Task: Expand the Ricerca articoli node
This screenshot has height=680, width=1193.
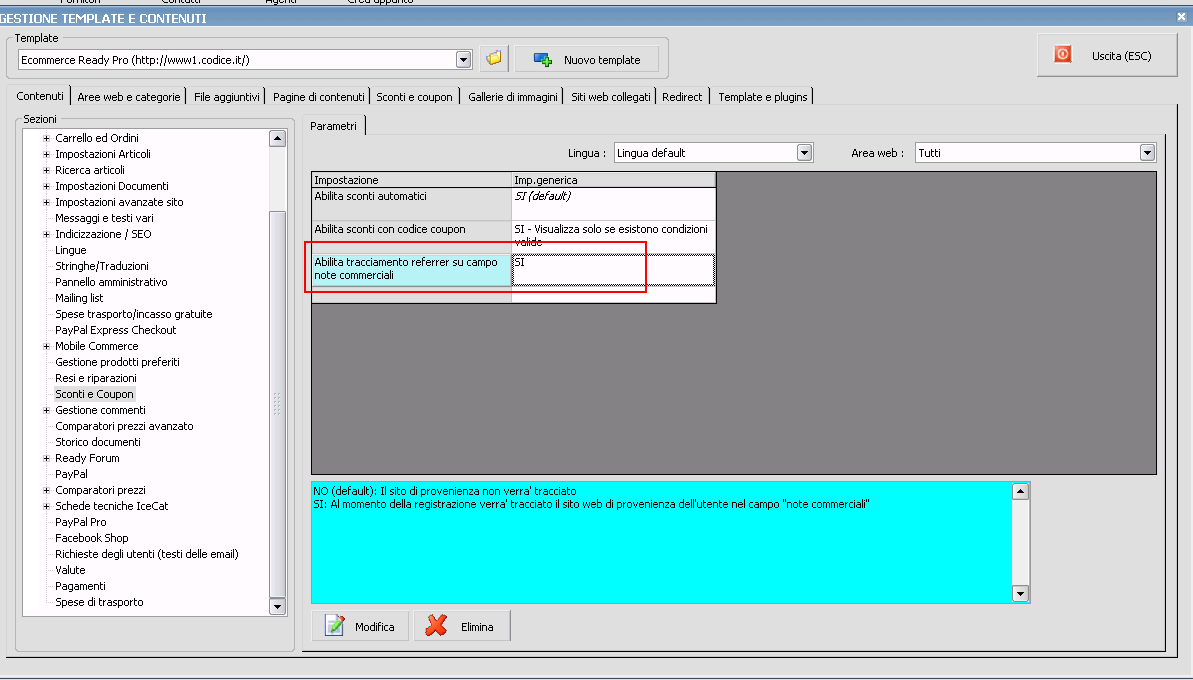Action: click(x=46, y=170)
